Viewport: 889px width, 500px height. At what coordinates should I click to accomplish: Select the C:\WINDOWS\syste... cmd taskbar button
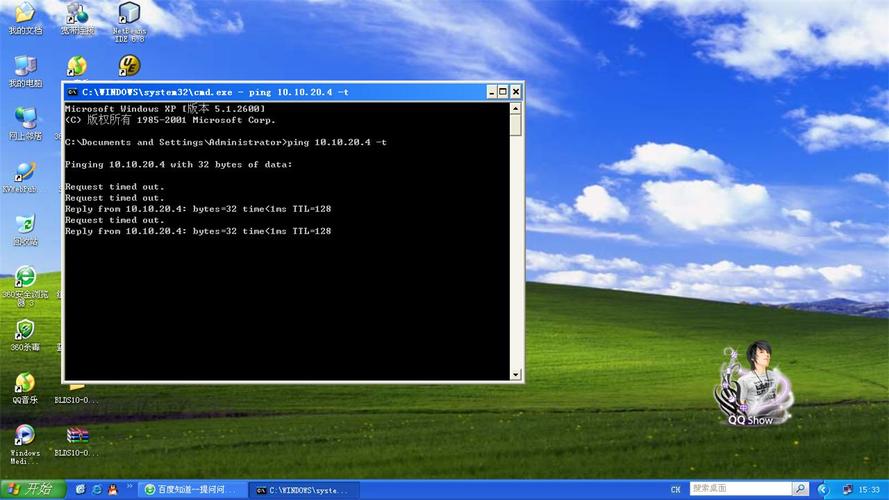(x=304, y=490)
